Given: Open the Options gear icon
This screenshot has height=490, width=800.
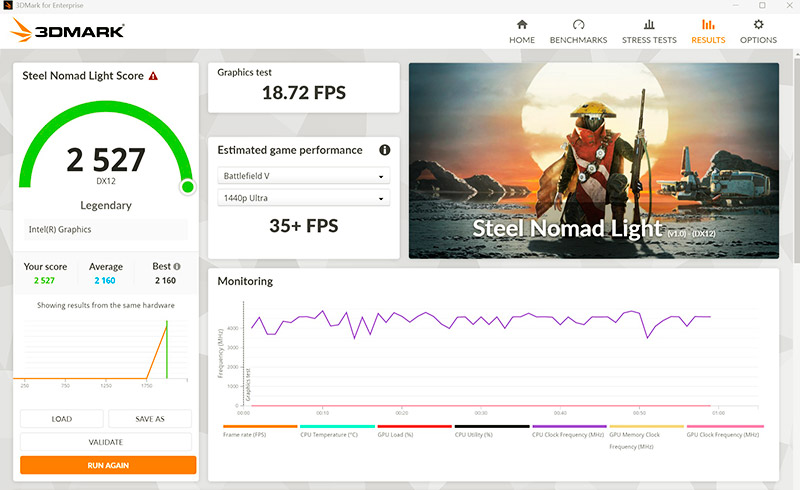Looking at the screenshot, I should tap(758, 25).
